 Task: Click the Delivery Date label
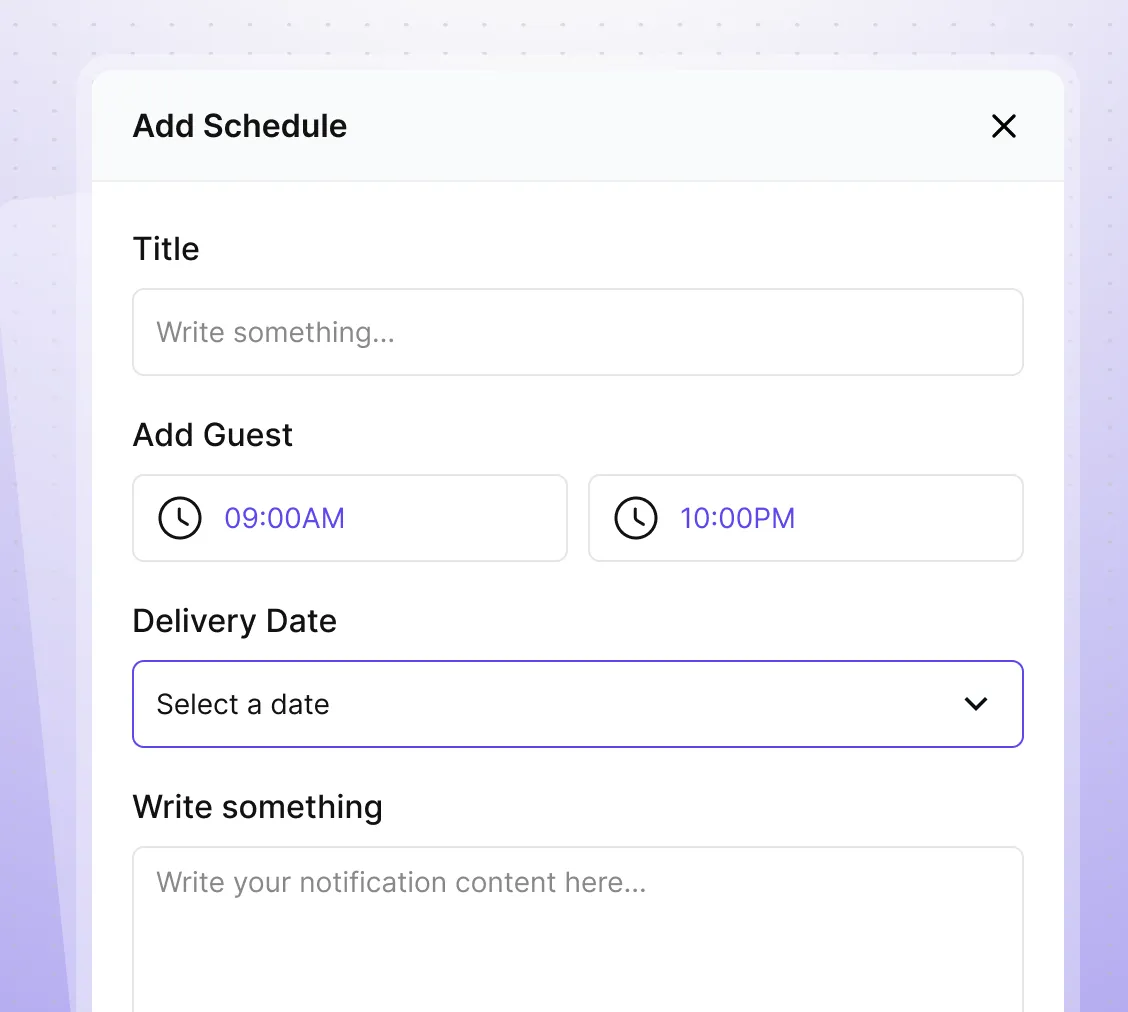point(234,621)
